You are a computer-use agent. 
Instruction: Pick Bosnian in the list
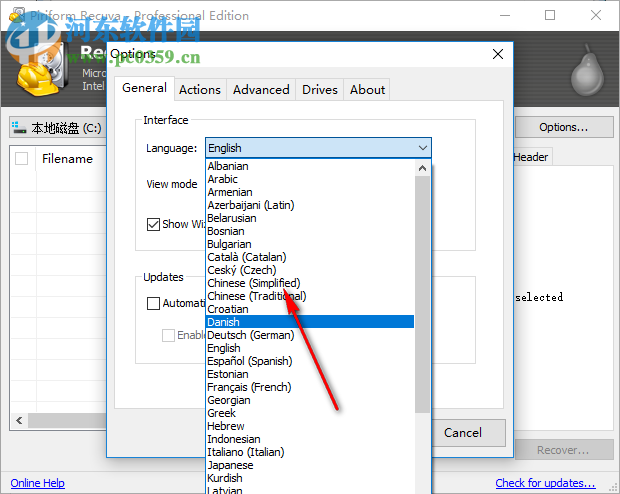(x=310, y=231)
